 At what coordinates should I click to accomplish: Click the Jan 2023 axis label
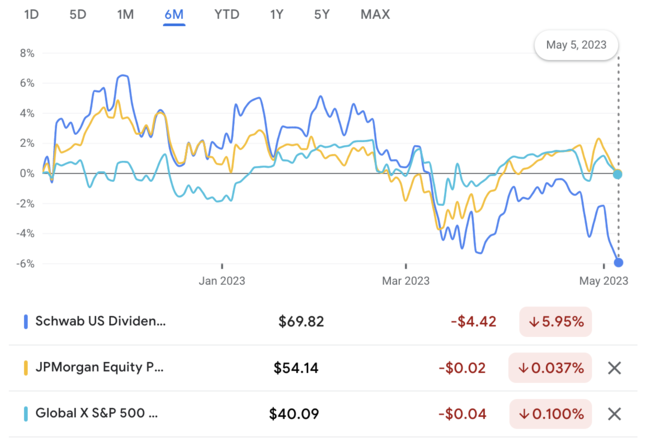(x=222, y=281)
